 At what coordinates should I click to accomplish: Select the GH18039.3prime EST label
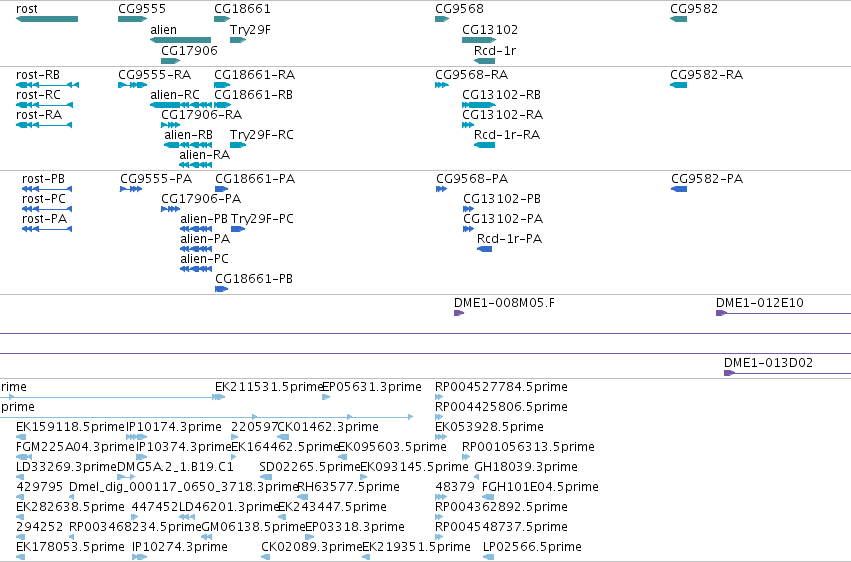[x=526, y=467]
